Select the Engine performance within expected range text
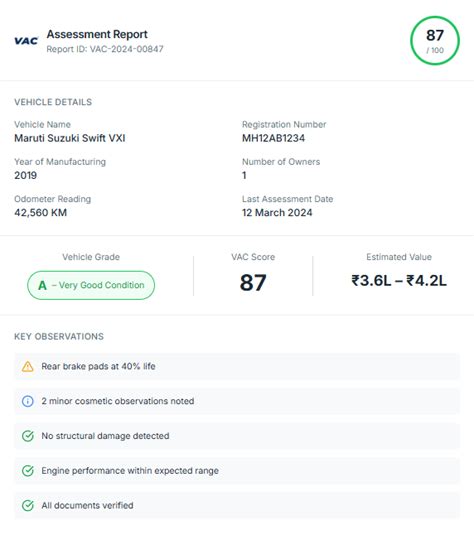 pyautogui.click(x=130, y=471)
